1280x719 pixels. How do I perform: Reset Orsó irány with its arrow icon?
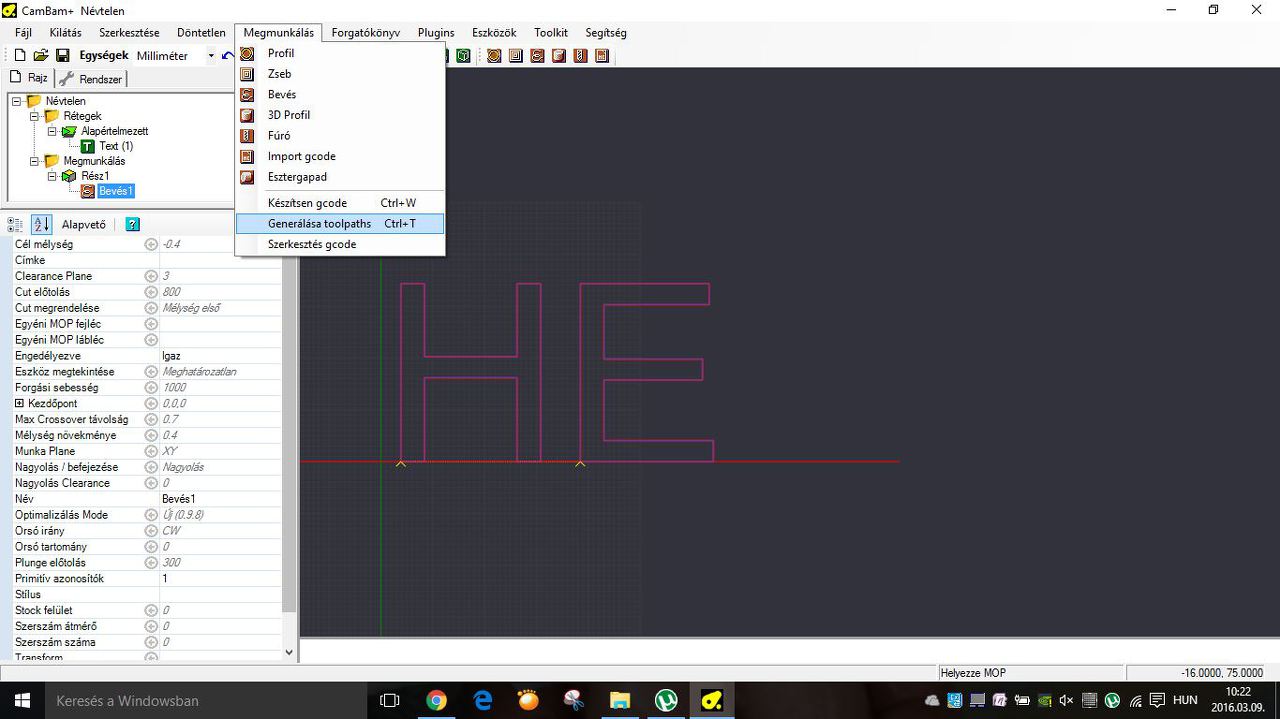pos(151,530)
